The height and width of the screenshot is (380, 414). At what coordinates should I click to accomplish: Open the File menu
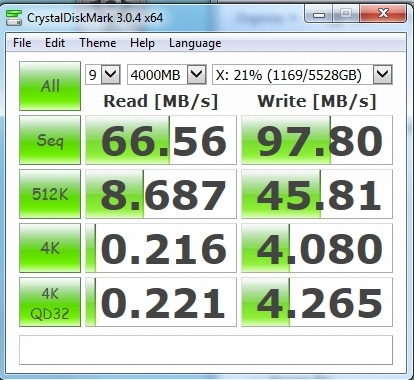(22, 43)
